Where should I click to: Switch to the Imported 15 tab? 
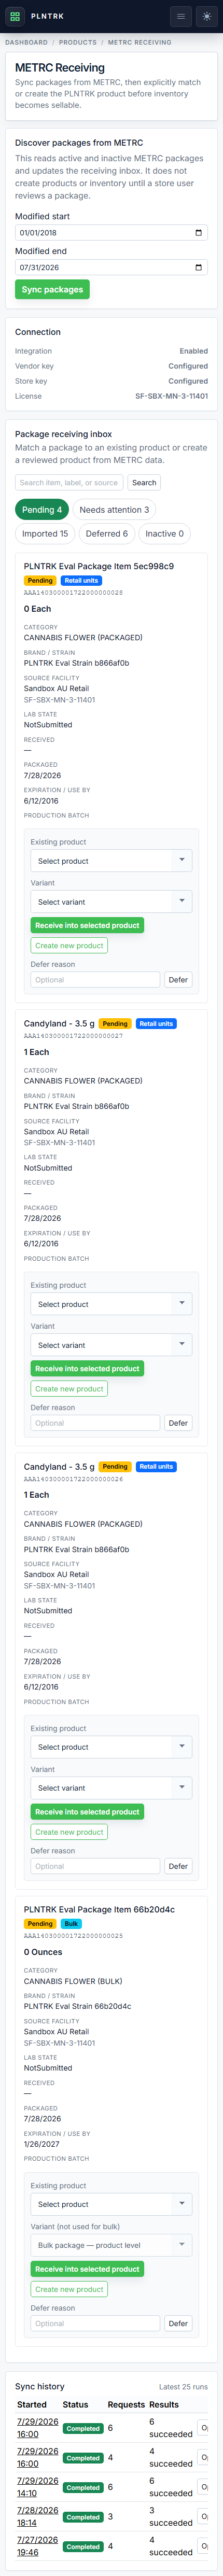pos(45,534)
